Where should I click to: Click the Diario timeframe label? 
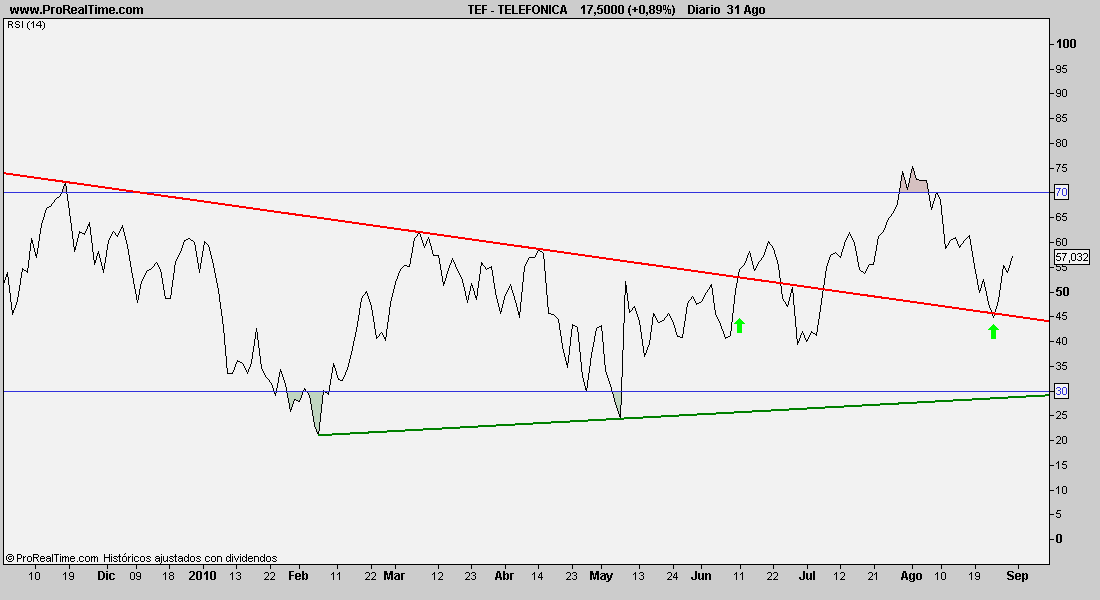[x=704, y=10]
